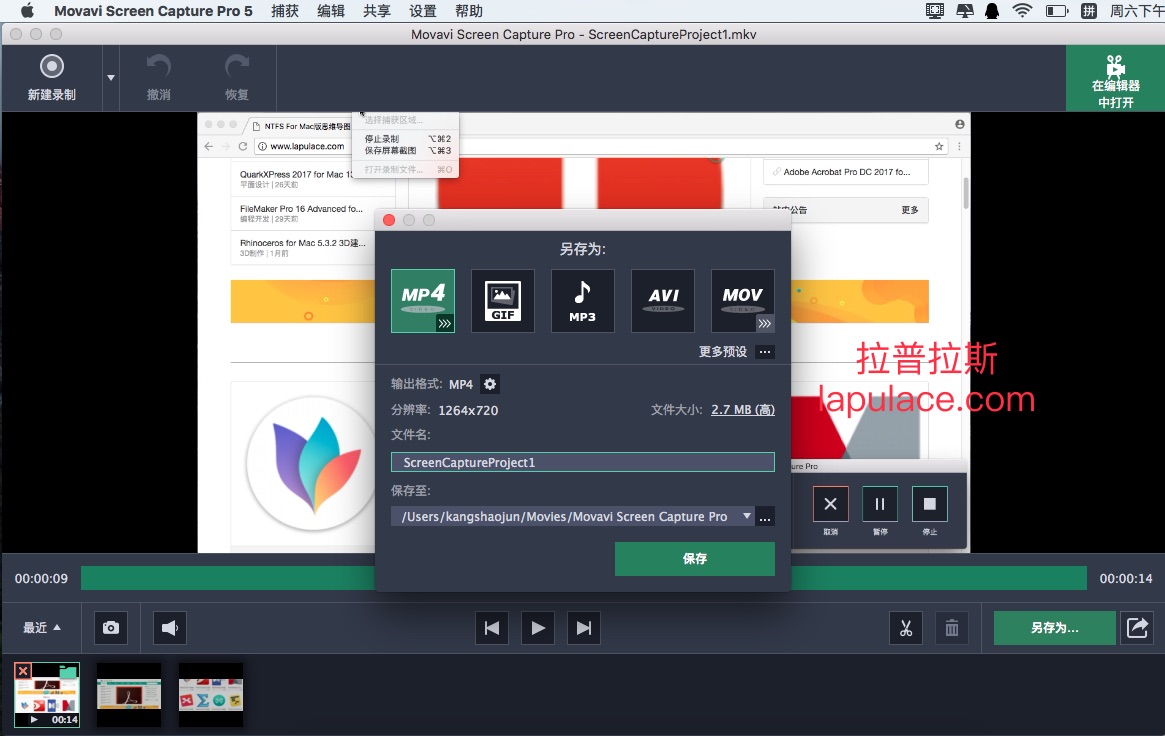The height and width of the screenshot is (736, 1165).
Task: Open the 设置 menu in menu bar
Action: pyautogui.click(x=423, y=11)
